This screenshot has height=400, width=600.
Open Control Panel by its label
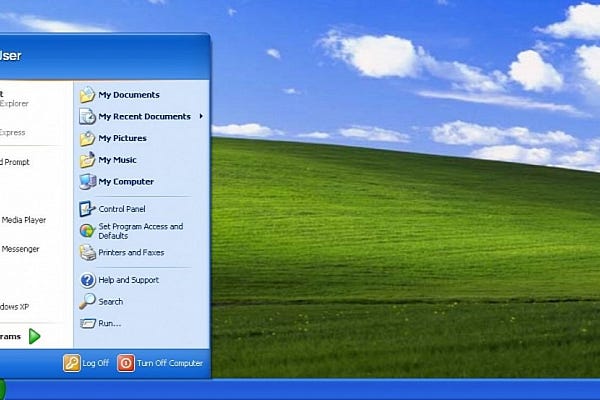tap(122, 209)
